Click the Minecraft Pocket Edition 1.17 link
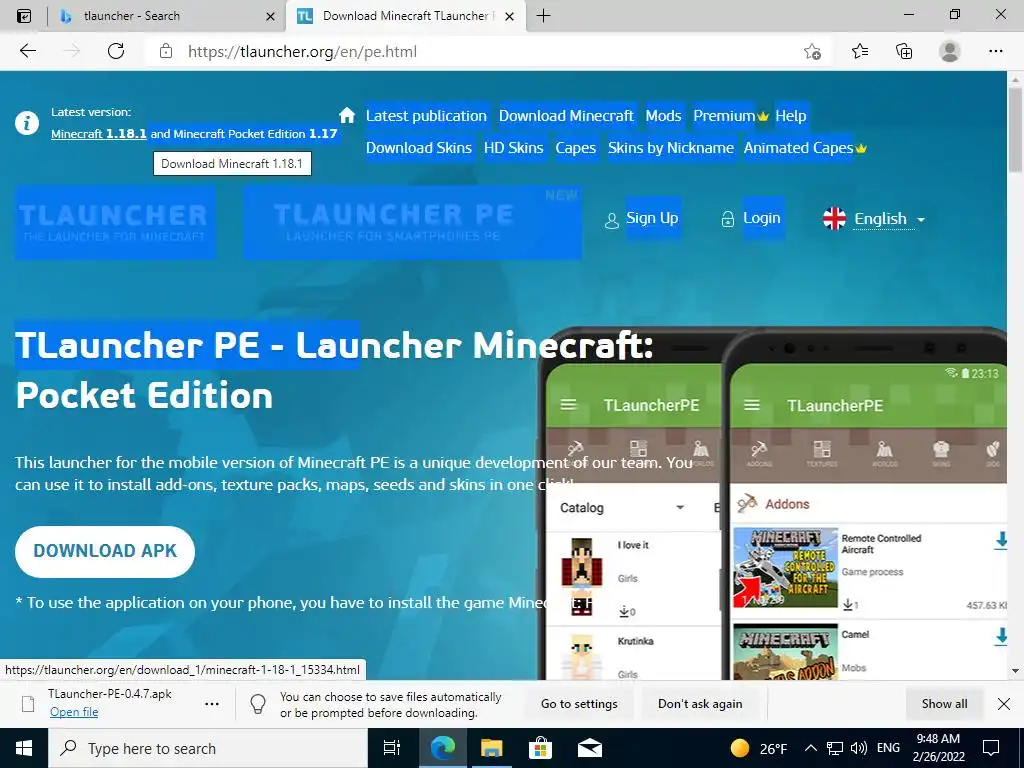This screenshot has width=1024, height=768. pos(255,134)
